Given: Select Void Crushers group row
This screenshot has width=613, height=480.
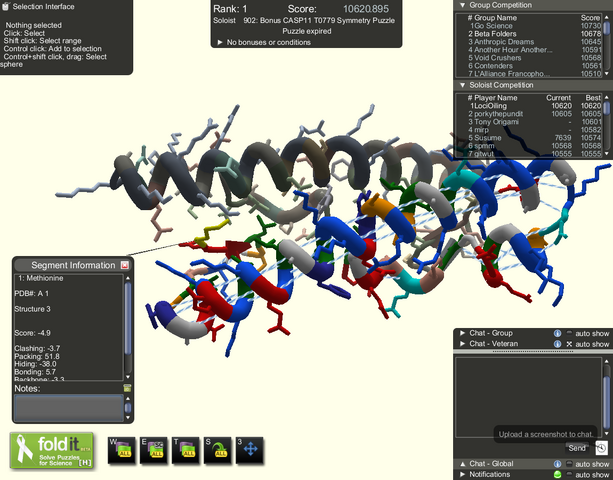Looking at the screenshot, I should coord(534,58).
